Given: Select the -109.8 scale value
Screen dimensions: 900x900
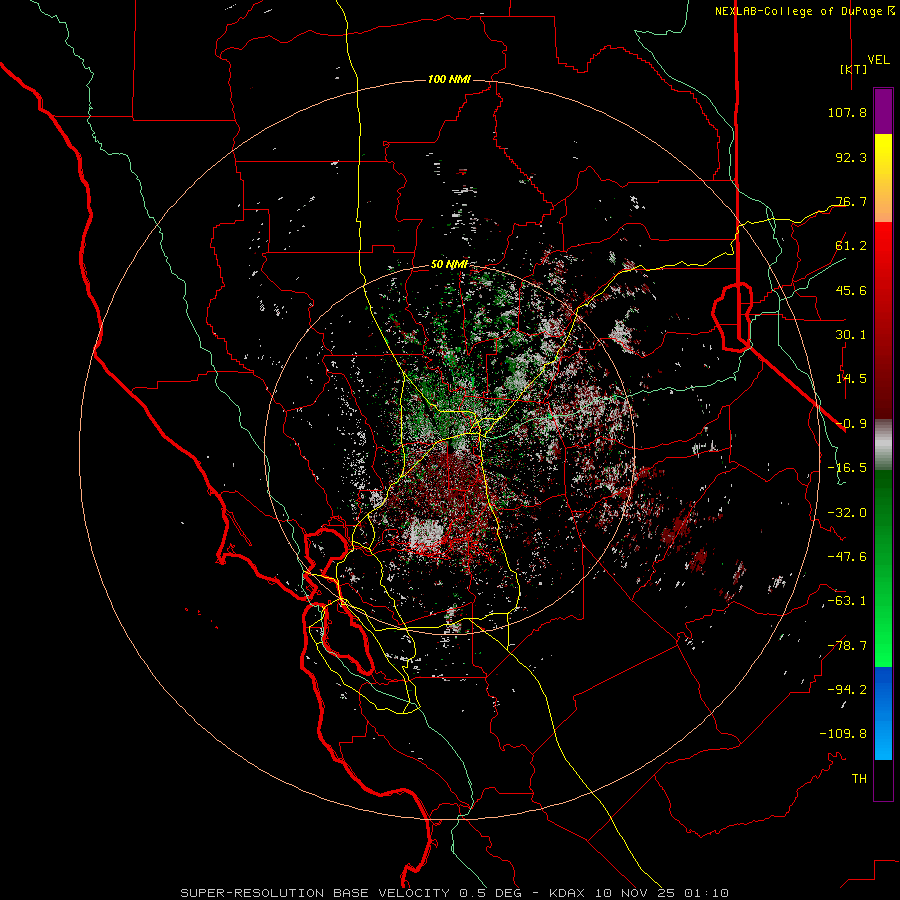Looking at the screenshot, I should point(843,734).
